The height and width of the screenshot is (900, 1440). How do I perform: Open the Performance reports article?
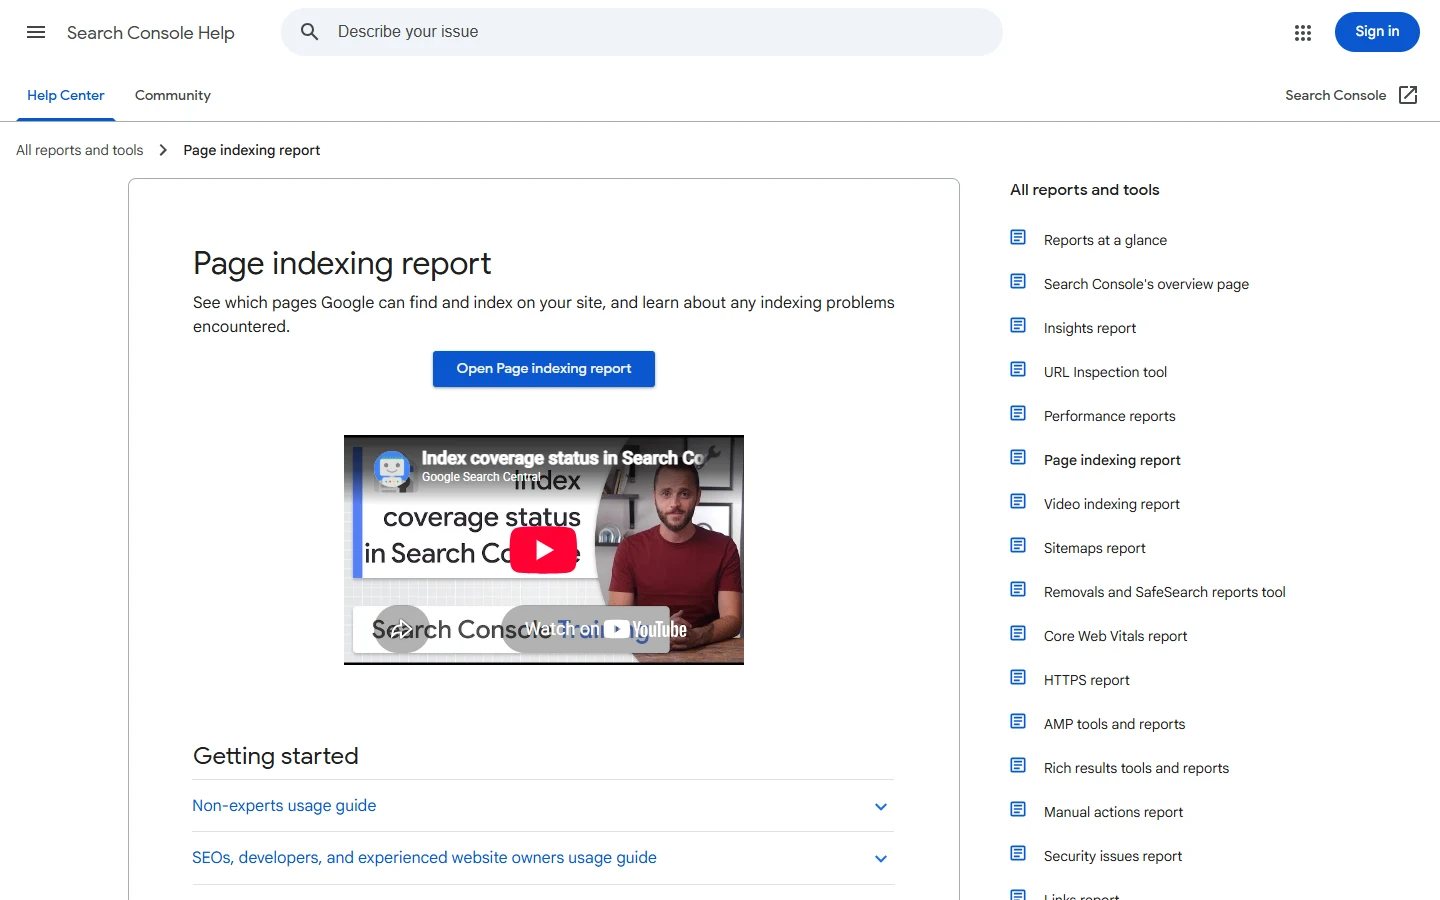[x=1110, y=416]
